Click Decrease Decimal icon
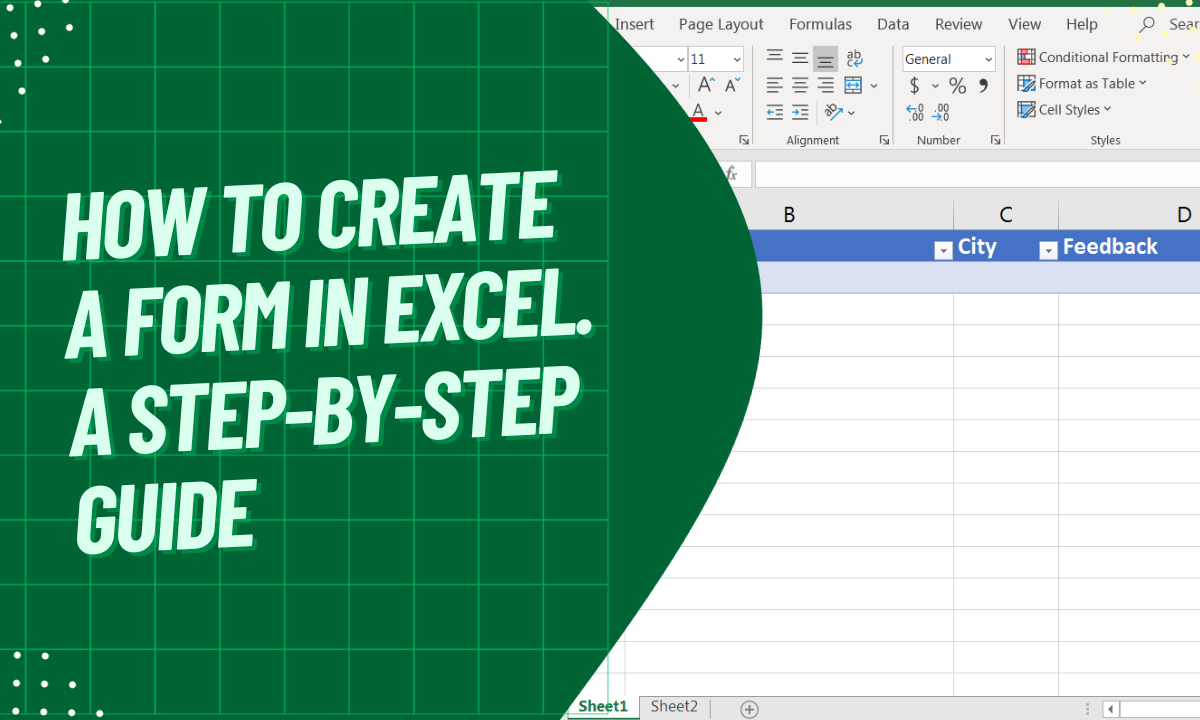 pyautogui.click(x=943, y=112)
